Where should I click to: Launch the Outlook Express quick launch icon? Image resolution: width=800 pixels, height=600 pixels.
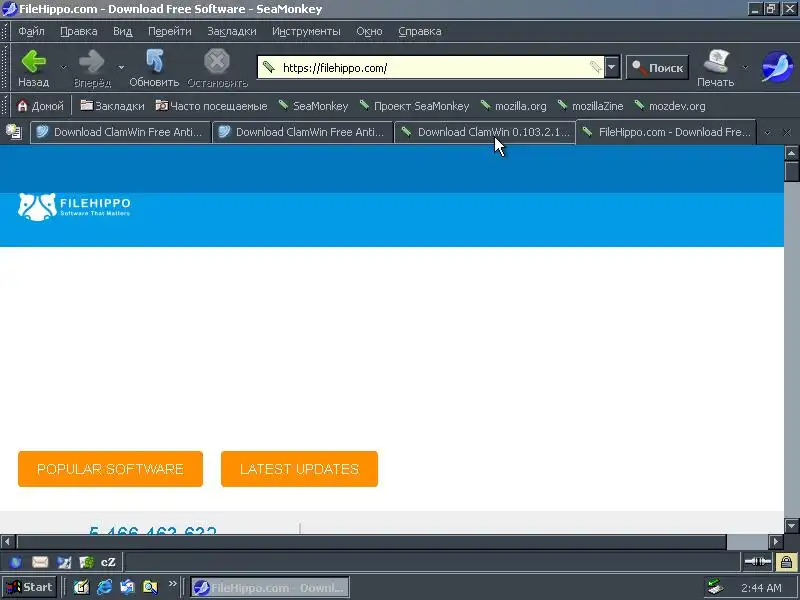tap(127, 587)
